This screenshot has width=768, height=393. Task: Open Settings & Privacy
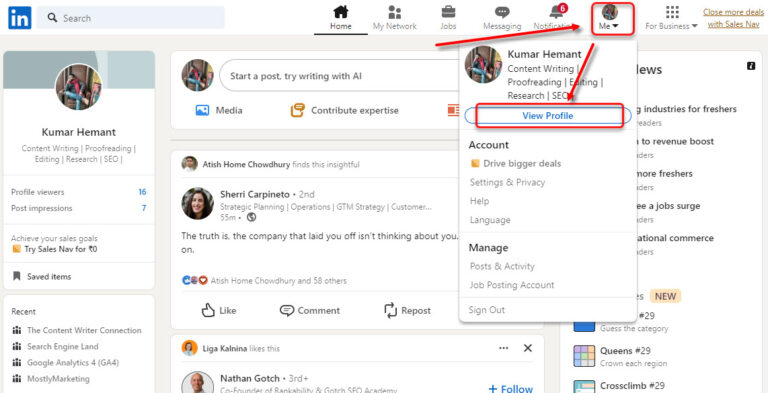(507, 182)
